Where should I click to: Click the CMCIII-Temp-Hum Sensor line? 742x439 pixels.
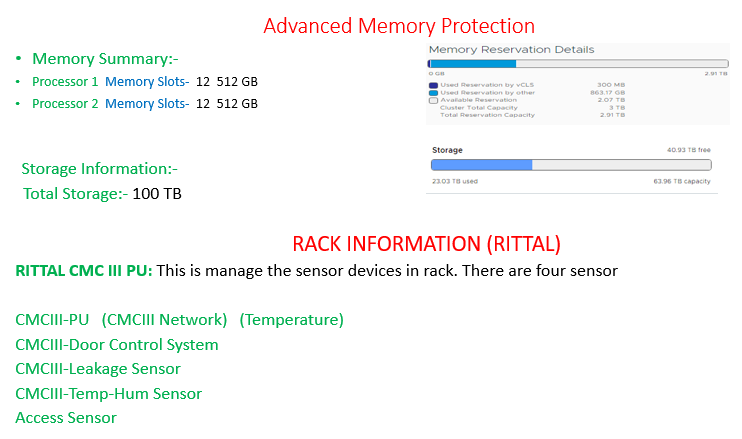pyautogui.click(x=108, y=394)
